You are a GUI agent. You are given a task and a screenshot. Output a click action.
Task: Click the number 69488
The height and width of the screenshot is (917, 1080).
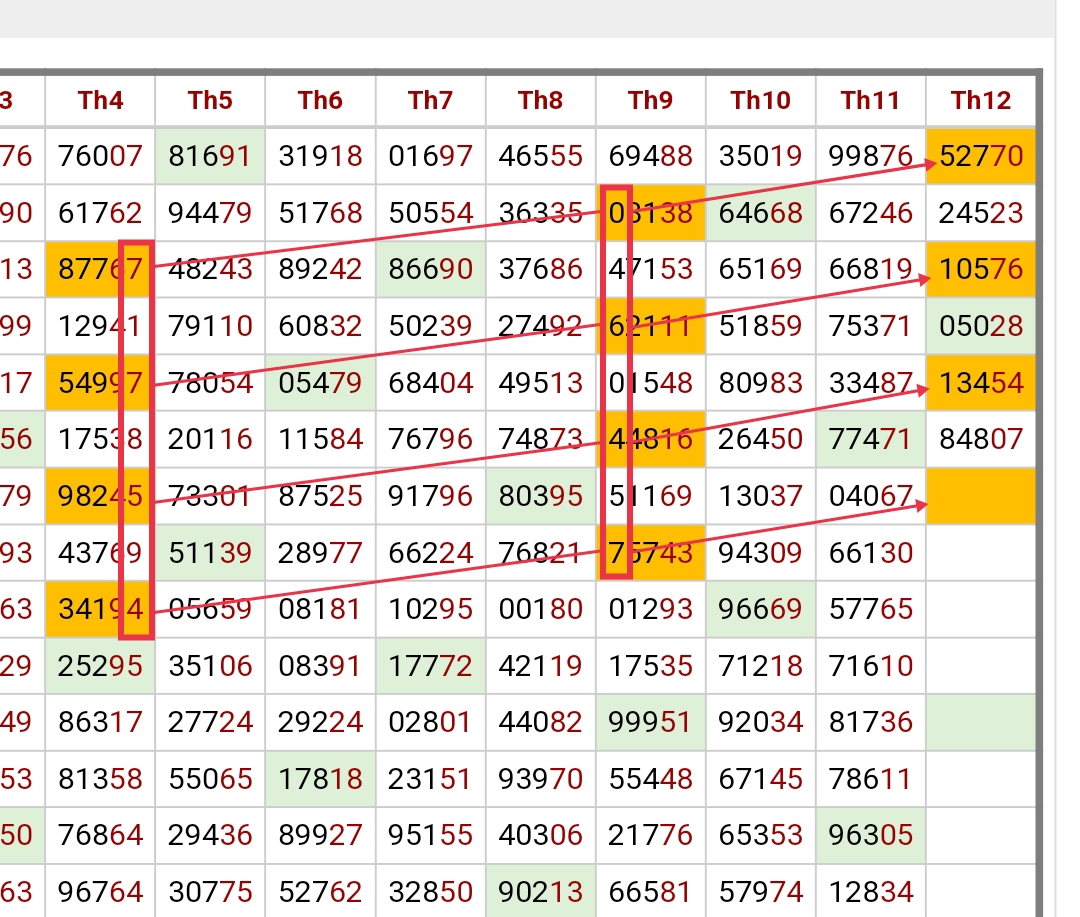coord(652,156)
